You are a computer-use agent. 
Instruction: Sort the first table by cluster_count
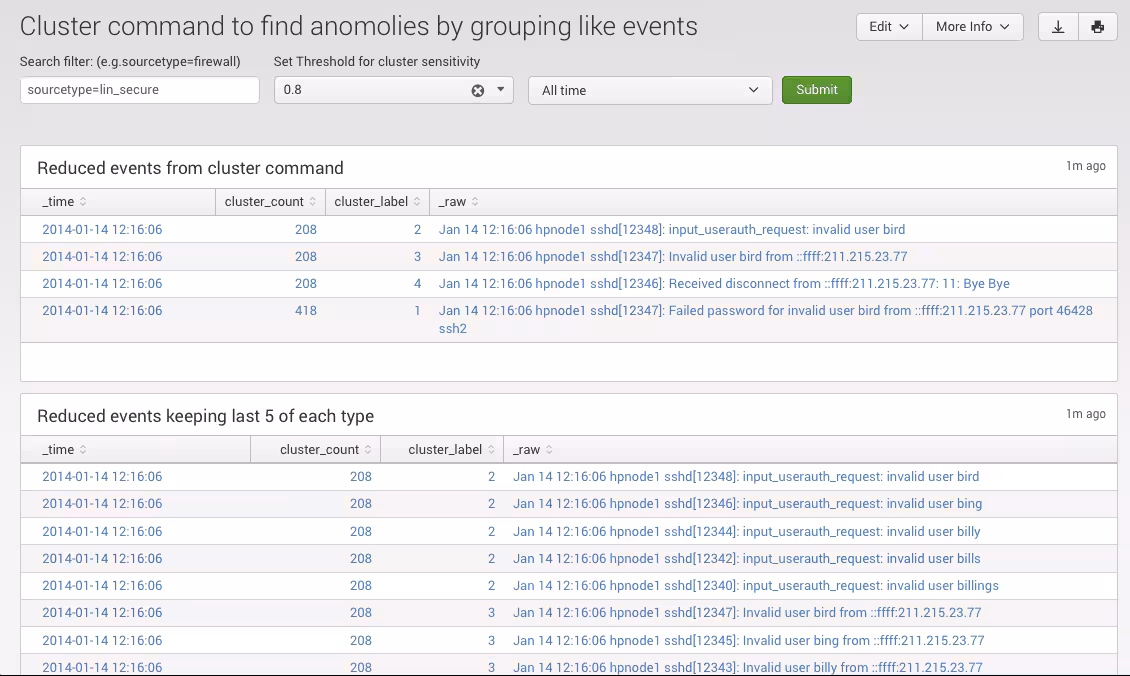[270, 201]
